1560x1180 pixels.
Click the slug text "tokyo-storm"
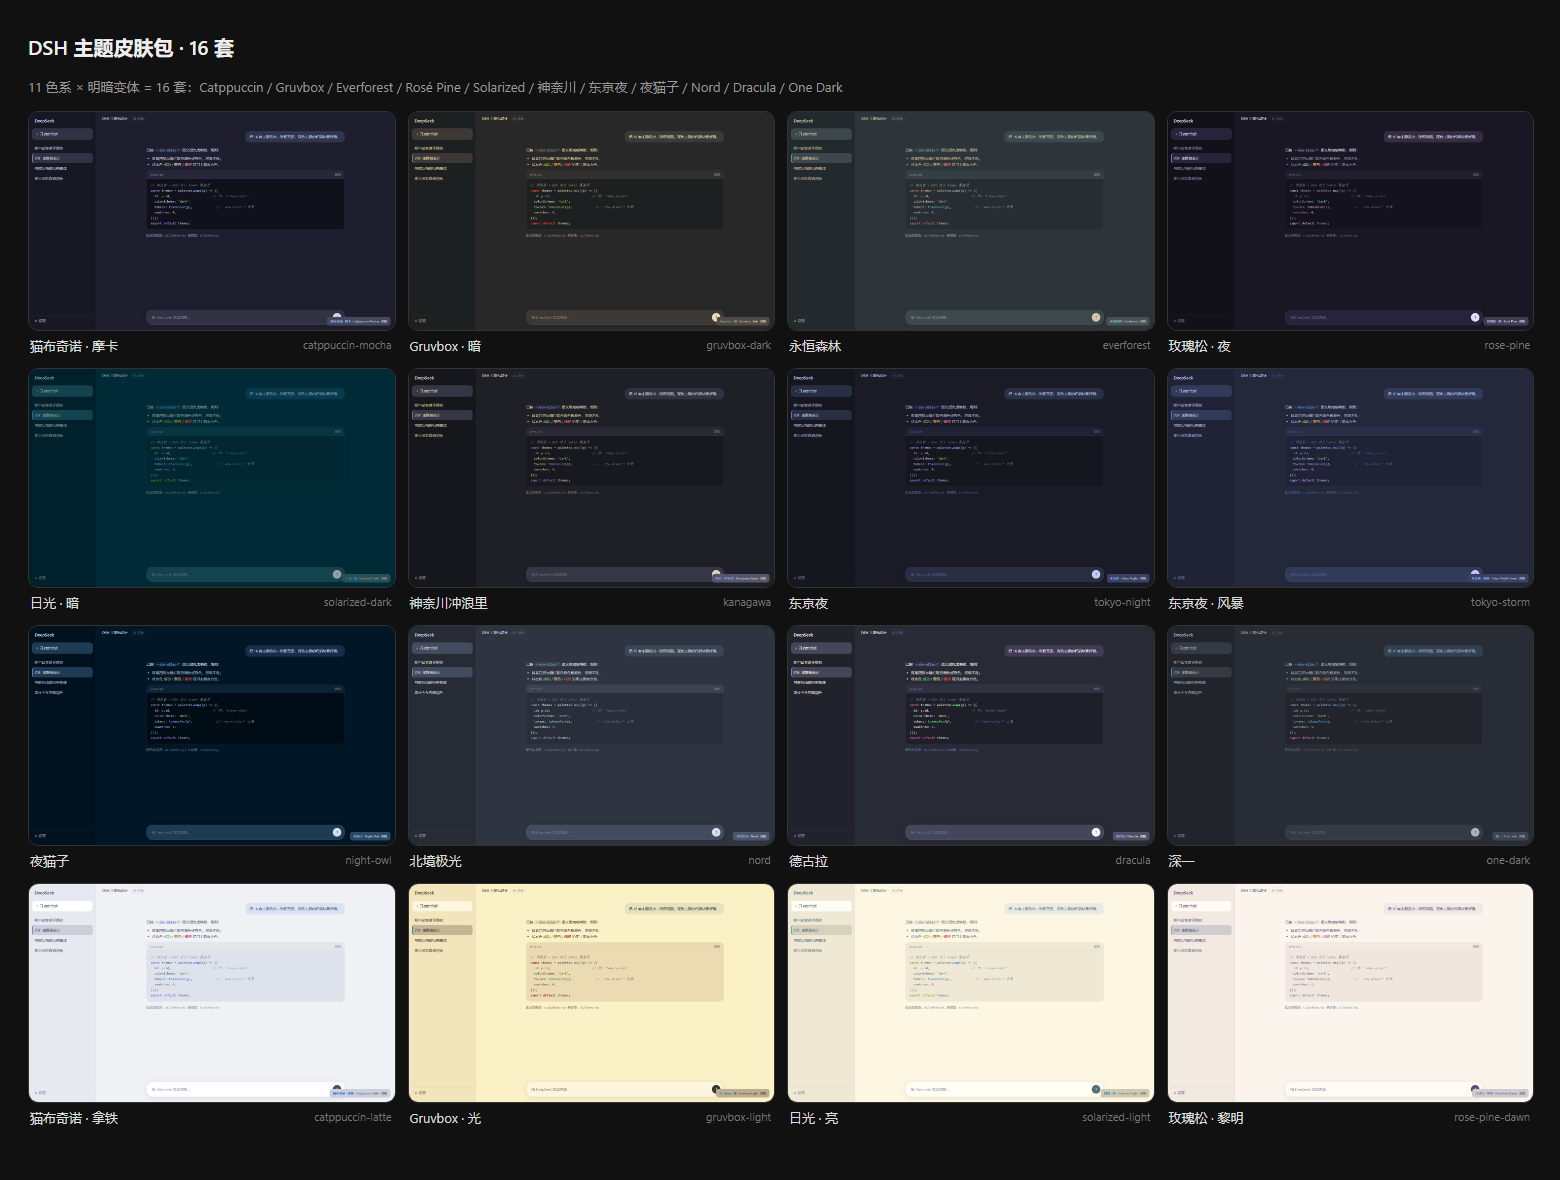[1500, 602]
